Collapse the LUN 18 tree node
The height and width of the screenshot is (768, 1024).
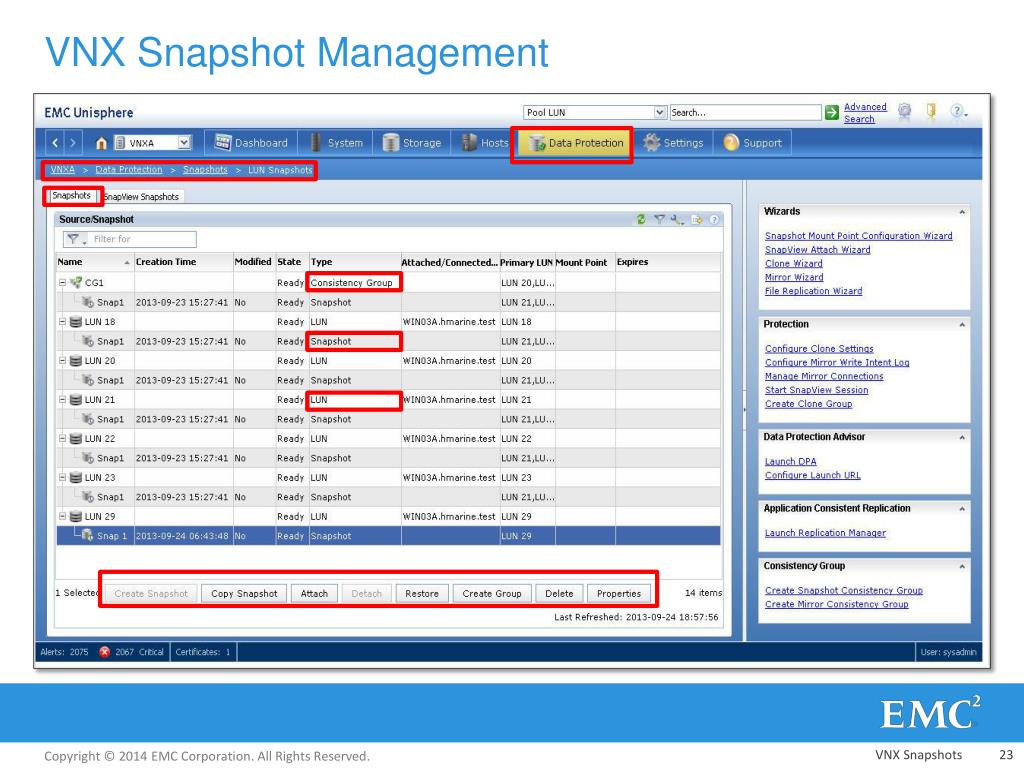point(63,322)
